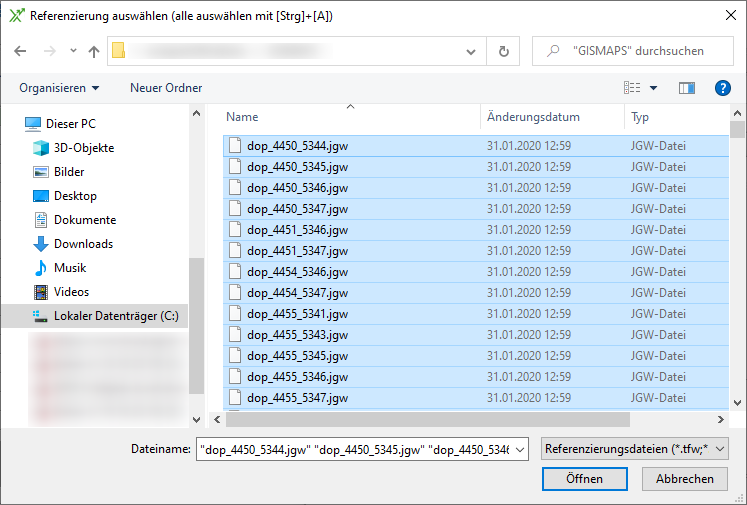Change view layout icon
The width and height of the screenshot is (747, 505).
(x=632, y=88)
